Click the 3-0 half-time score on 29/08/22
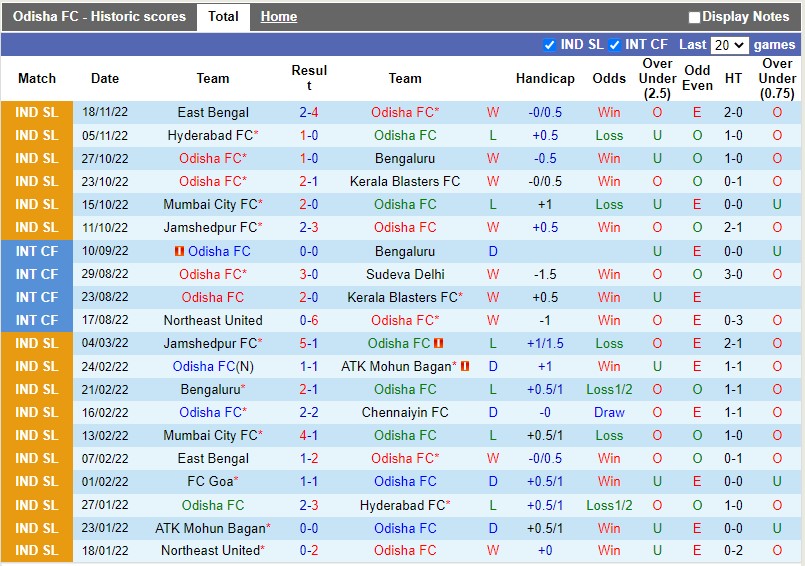The height and width of the screenshot is (566, 805). tap(733, 274)
